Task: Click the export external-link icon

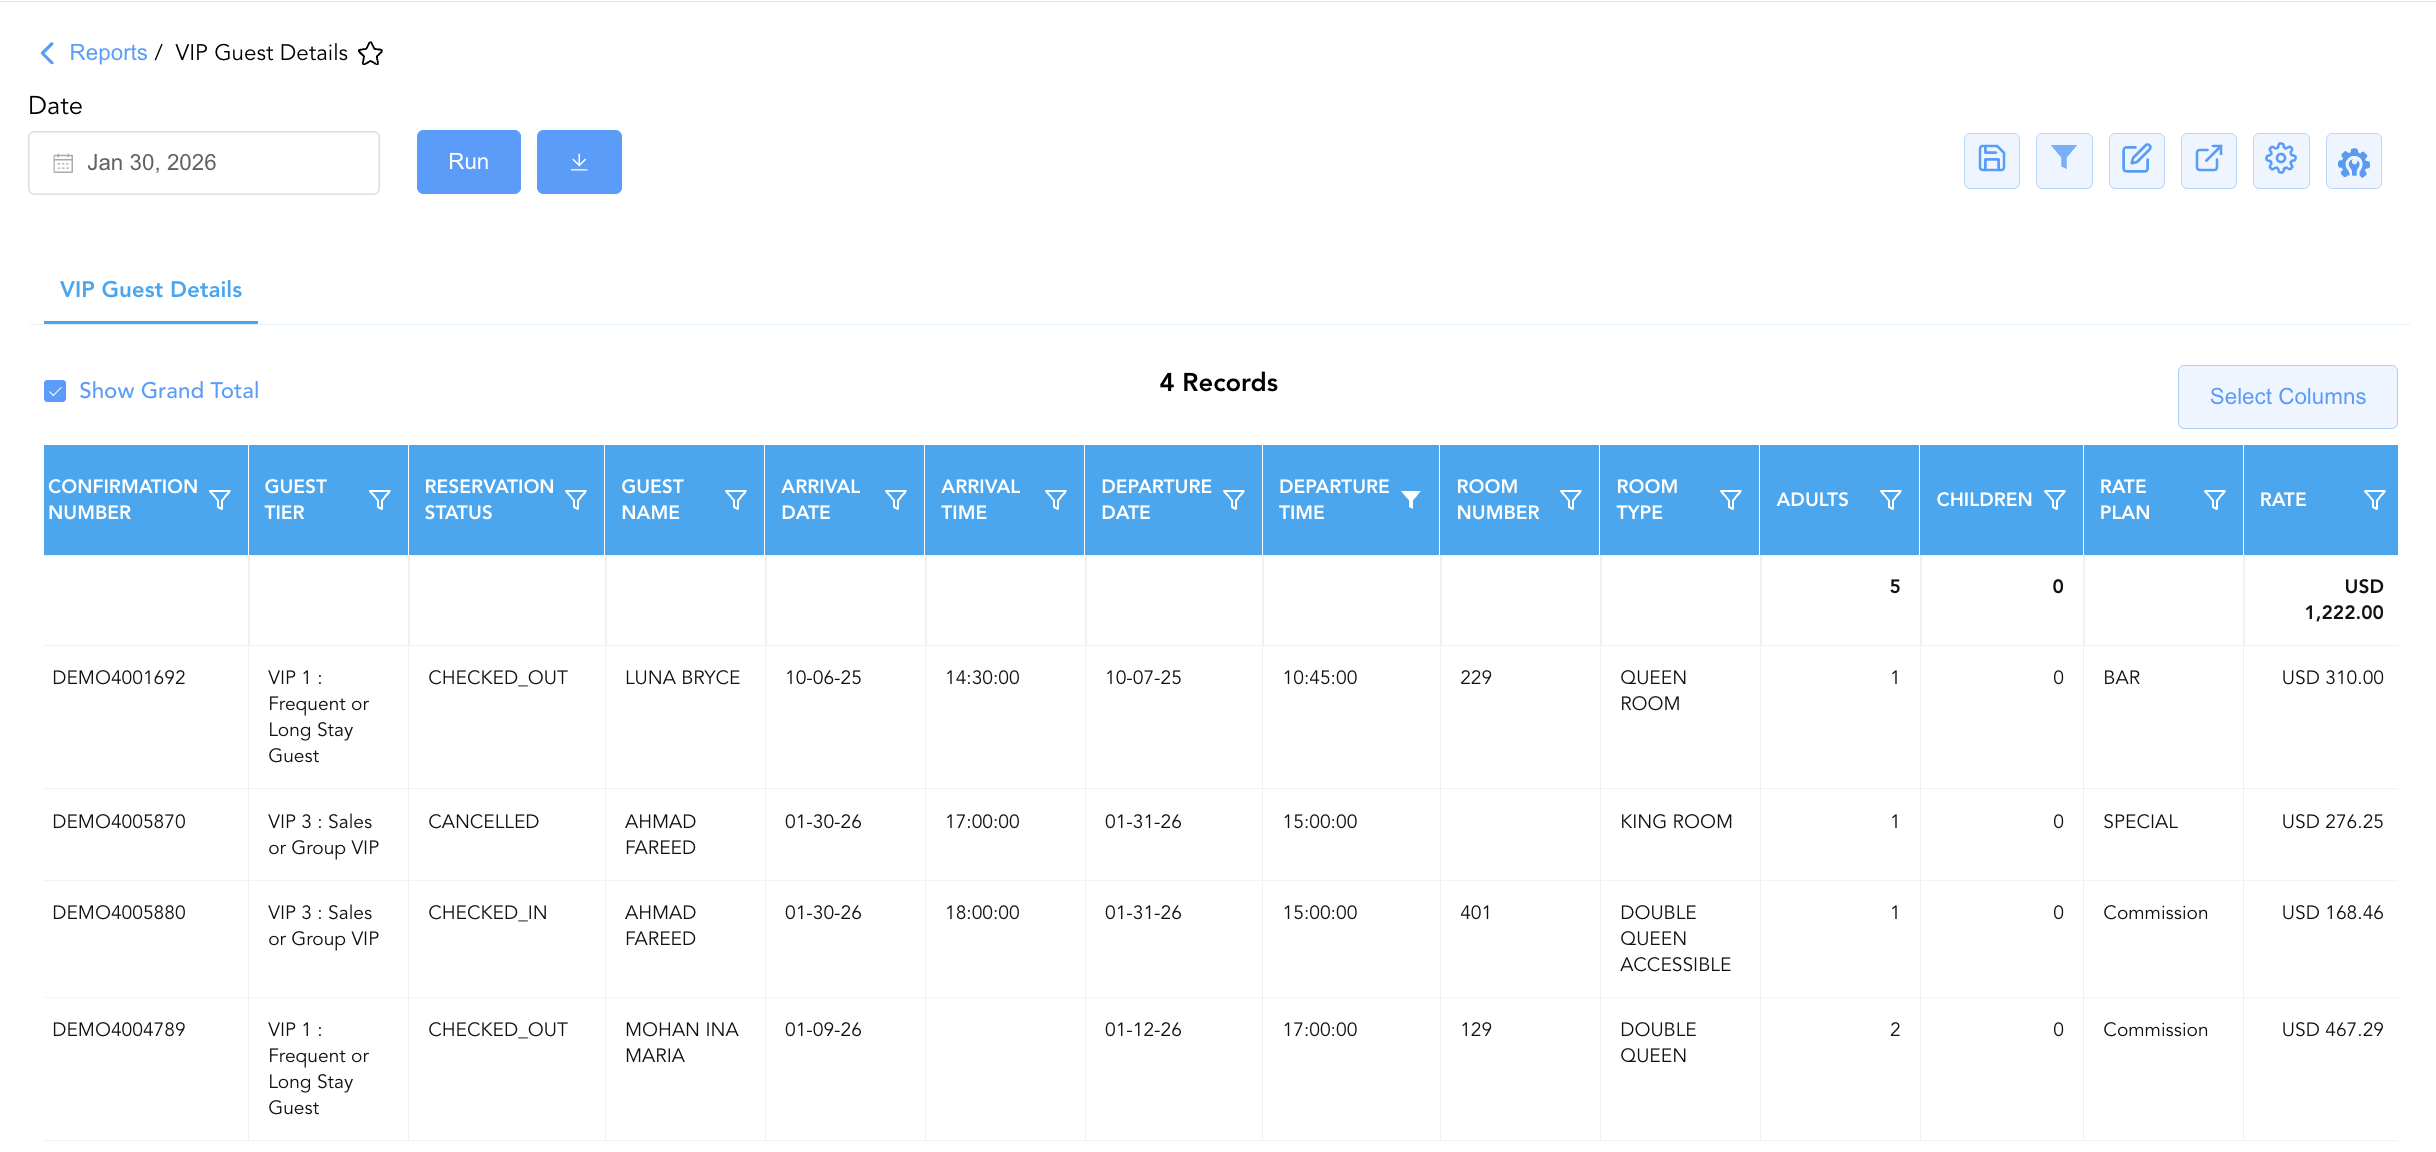Action: pyautogui.click(x=2208, y=160)
